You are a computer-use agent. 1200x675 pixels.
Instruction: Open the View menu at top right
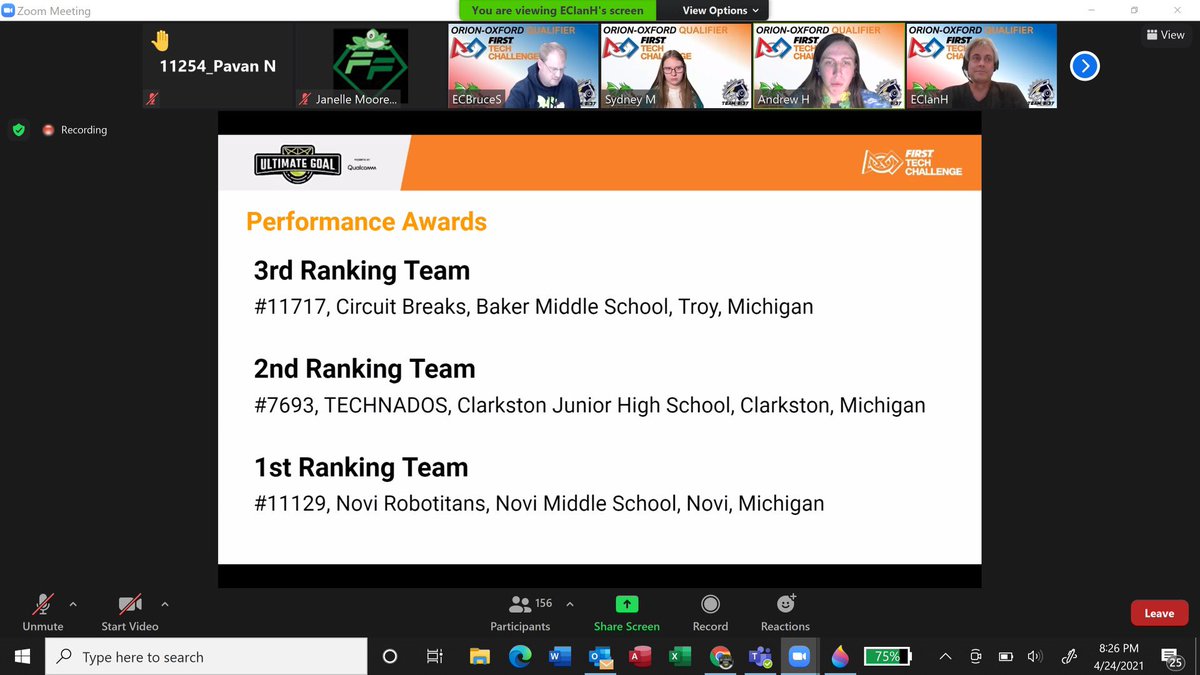(x=1165, y=34)
